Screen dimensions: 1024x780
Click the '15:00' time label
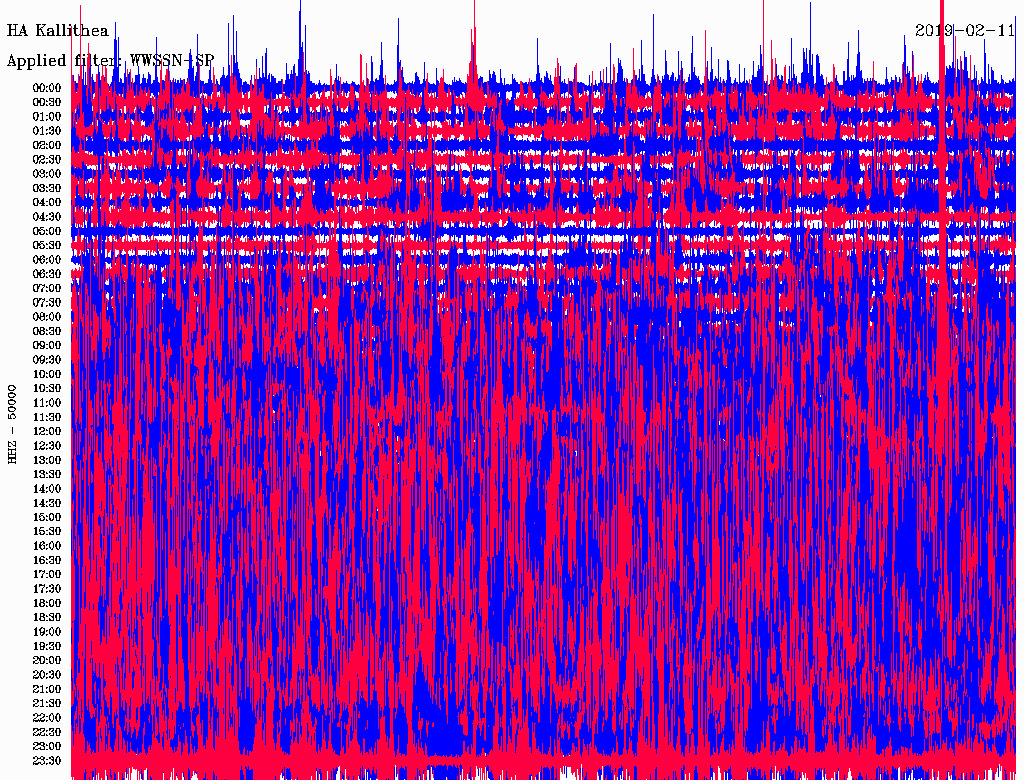click(47, 517)
